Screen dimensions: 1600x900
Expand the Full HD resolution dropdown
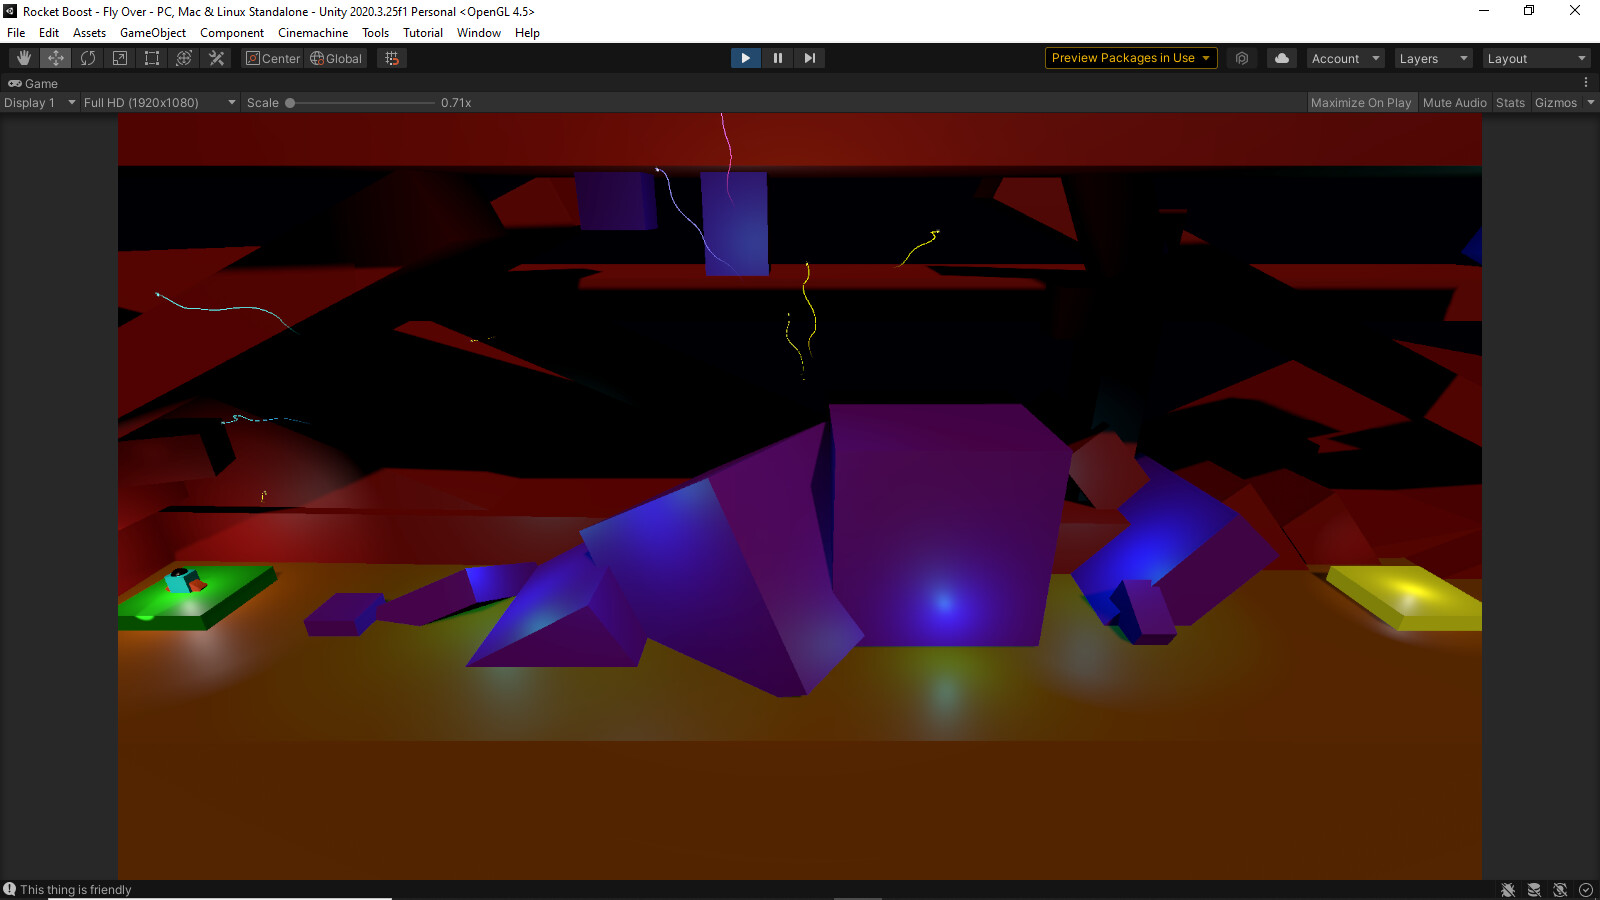(x=159, y=103)
